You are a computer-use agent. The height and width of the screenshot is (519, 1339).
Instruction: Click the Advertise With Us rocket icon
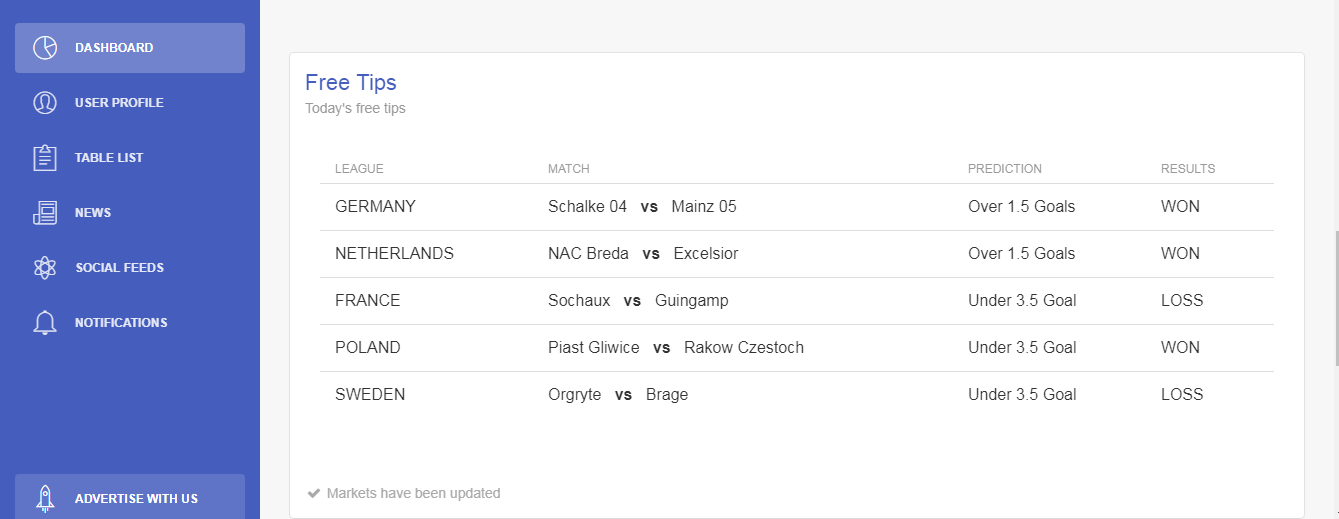click(45, 498)
